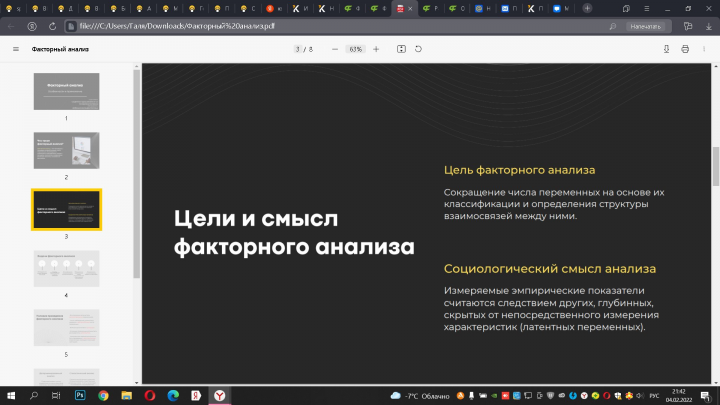Image resolution: width=720 pixels, height=405 pixels.
Task: Open the page 2 thumbnail
Action: [x=67, y=151]
